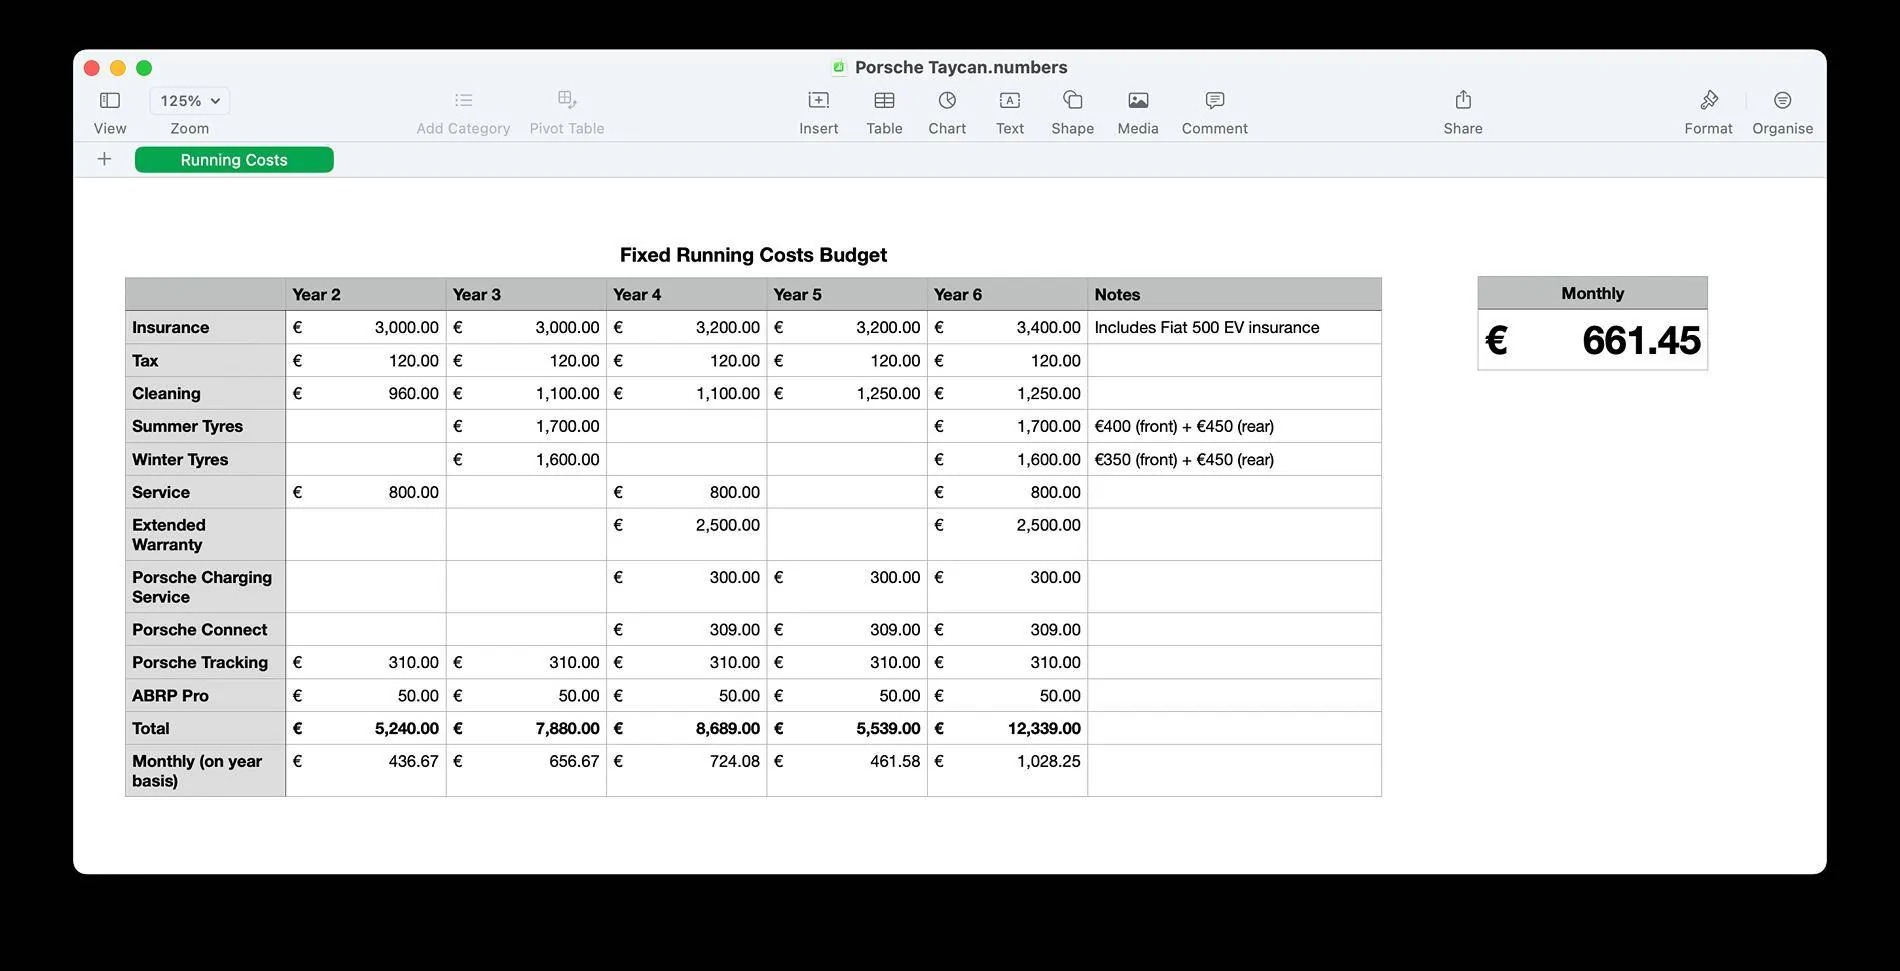Screen dimensions: 1900x971
Task: Open the 125% zoom dropdown
Action: 190,101
